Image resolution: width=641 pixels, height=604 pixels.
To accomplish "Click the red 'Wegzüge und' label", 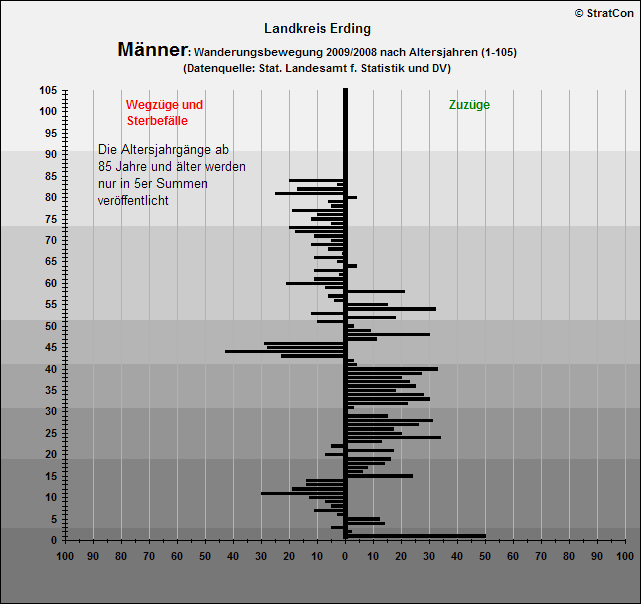I will pyautogui.click(x=164, y=105).
